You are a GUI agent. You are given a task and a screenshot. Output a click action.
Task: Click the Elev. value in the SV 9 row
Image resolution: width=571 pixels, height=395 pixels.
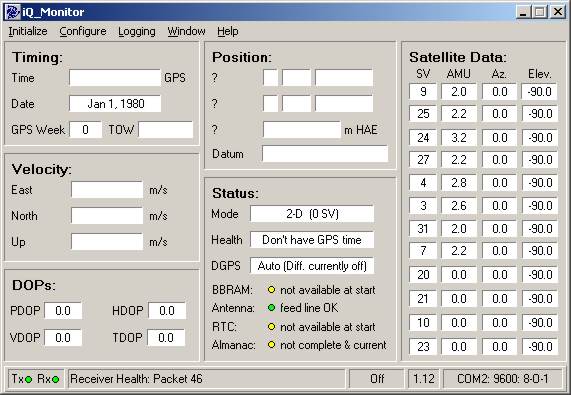(539, 91)
